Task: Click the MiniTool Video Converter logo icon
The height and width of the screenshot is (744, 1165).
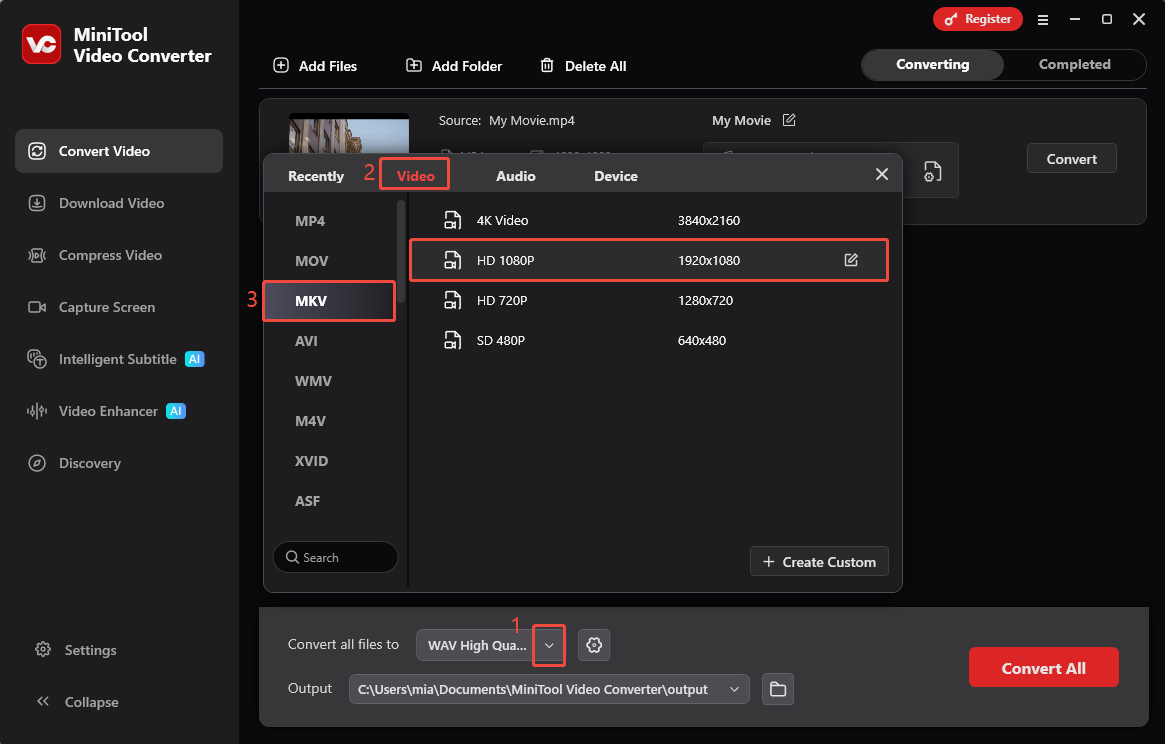Action: pos(42,44)
